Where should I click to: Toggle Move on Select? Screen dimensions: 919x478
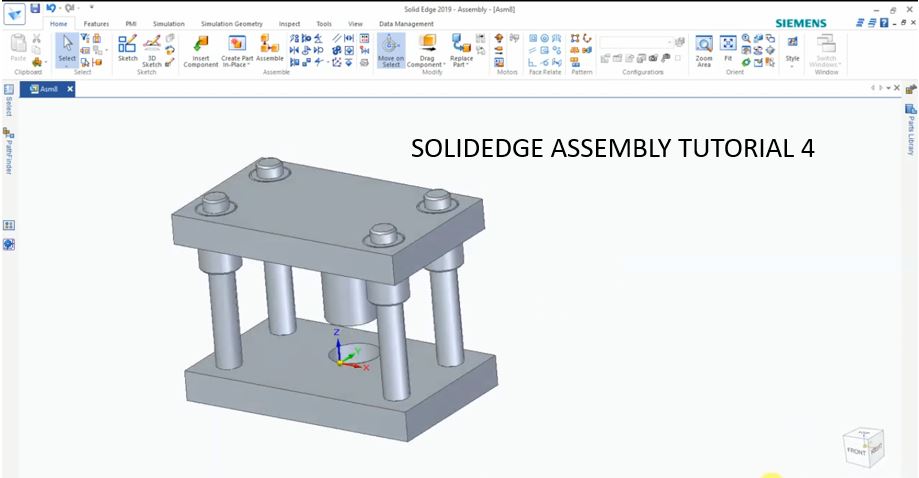coord(391,50)
